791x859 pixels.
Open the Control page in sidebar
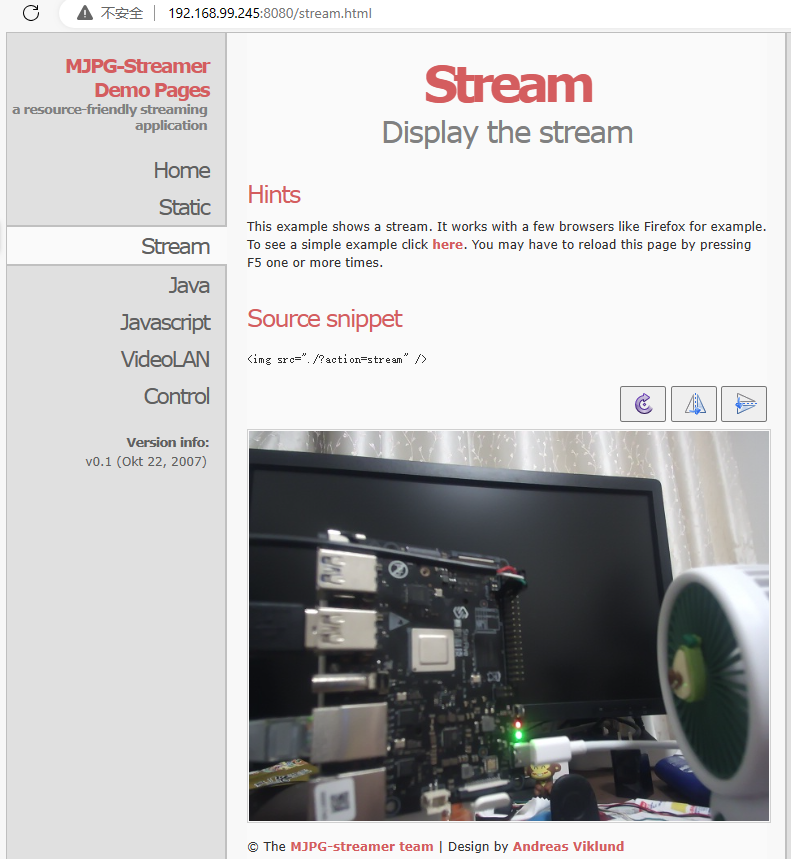[x=177, y=396]
